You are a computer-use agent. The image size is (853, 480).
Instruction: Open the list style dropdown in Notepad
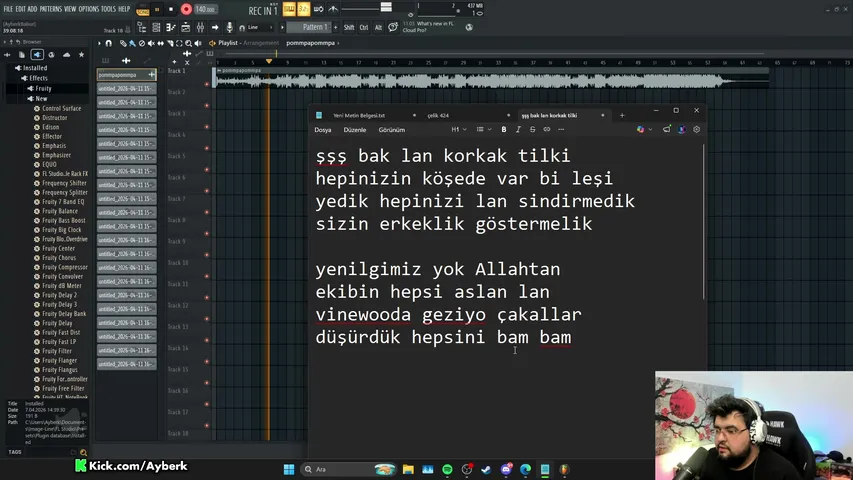tap(484, 130)
